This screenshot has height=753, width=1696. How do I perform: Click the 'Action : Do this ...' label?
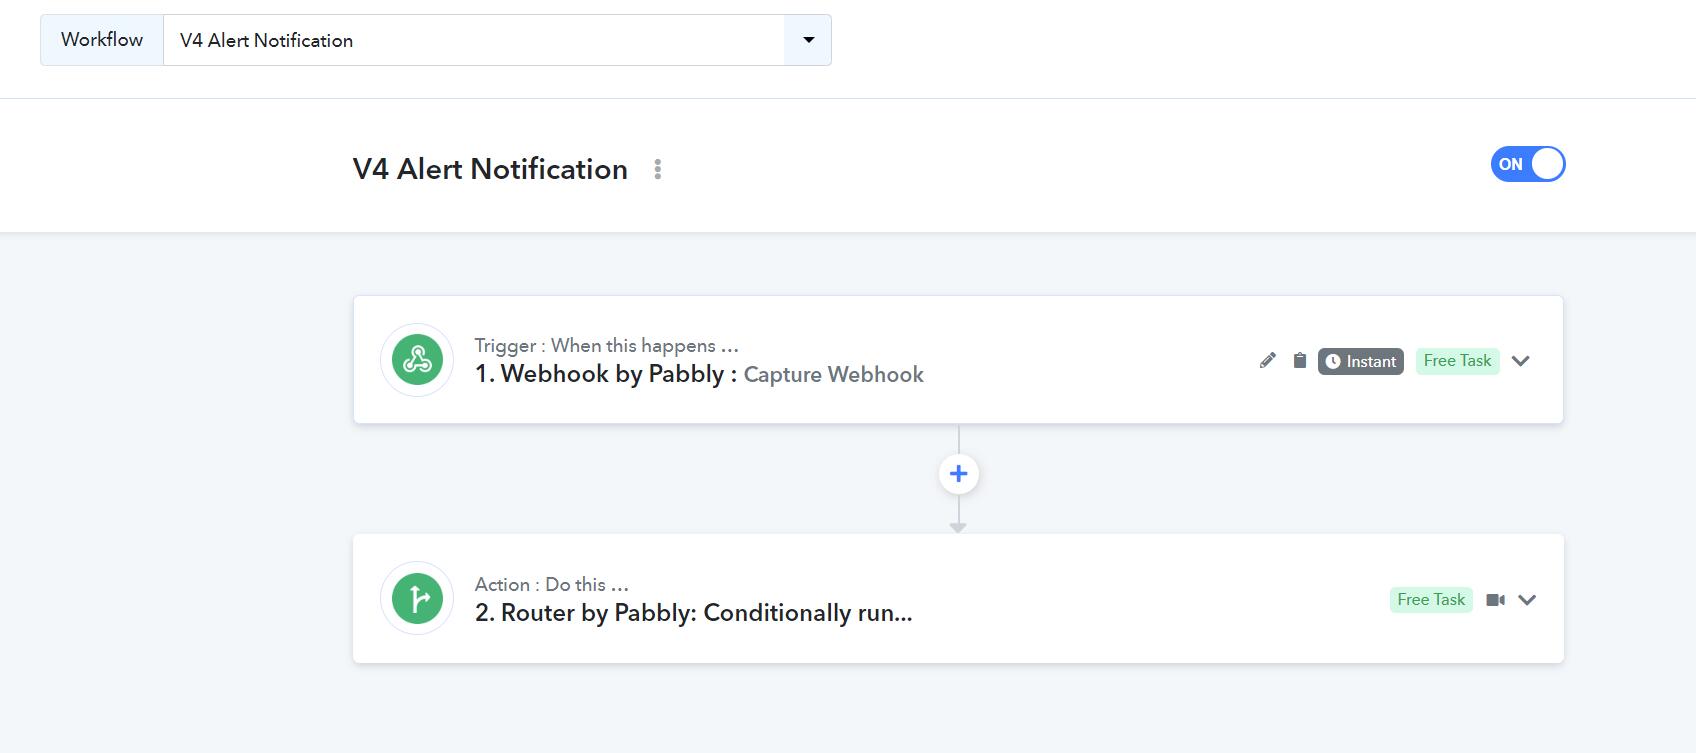point(551,584)
